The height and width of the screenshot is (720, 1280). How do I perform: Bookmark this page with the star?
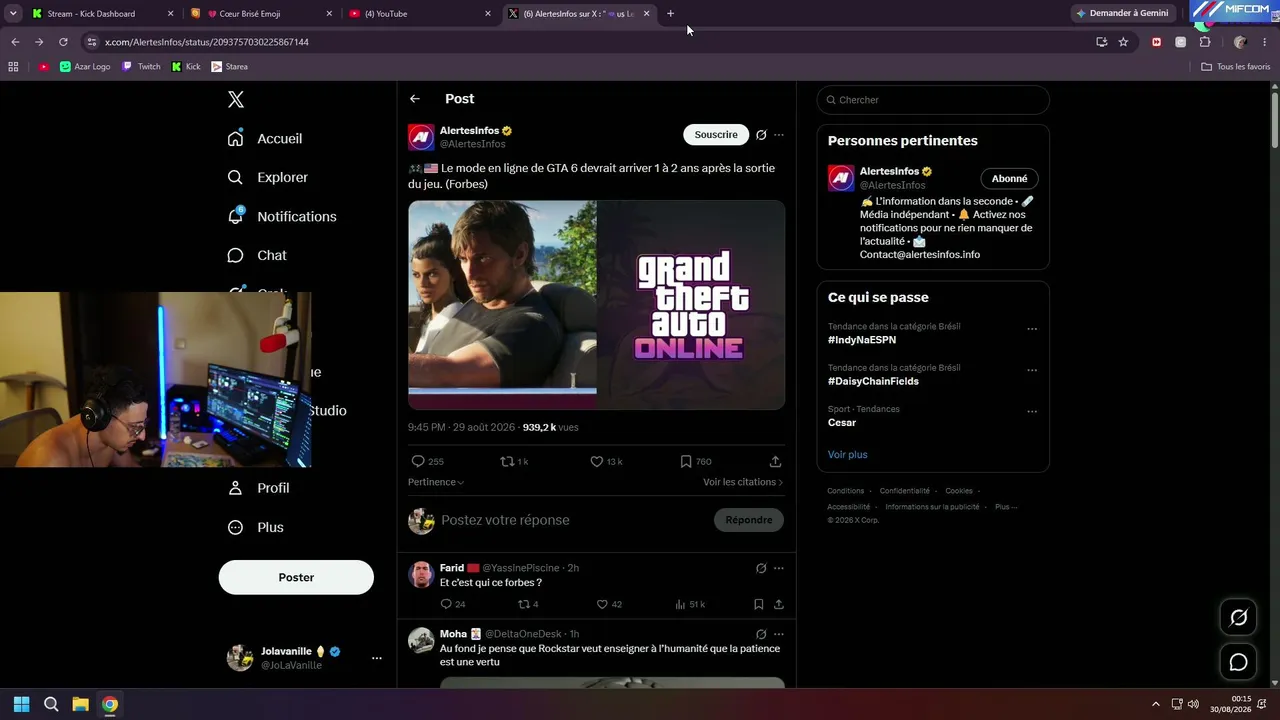point(1123,42)
